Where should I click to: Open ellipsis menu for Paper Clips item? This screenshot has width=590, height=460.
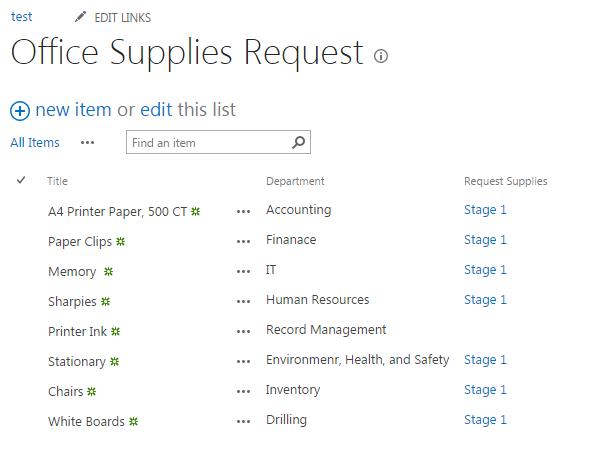(x=243, y=241)
